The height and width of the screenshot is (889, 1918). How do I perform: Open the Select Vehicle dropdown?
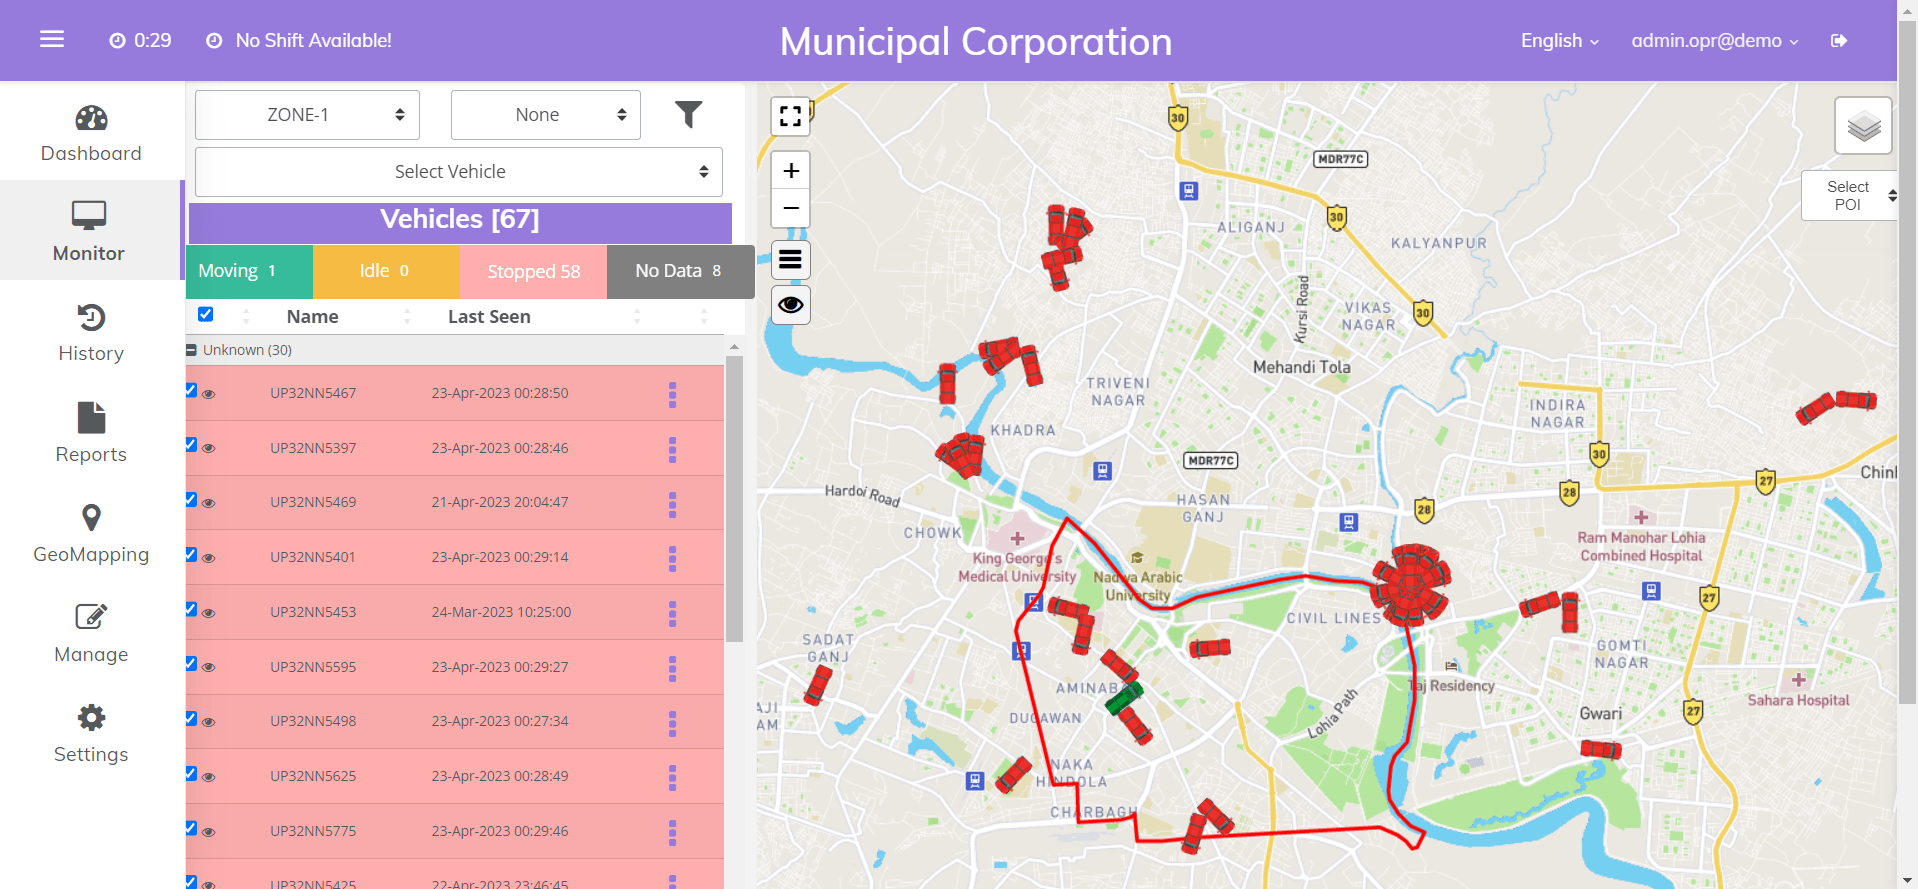point(459,172)
